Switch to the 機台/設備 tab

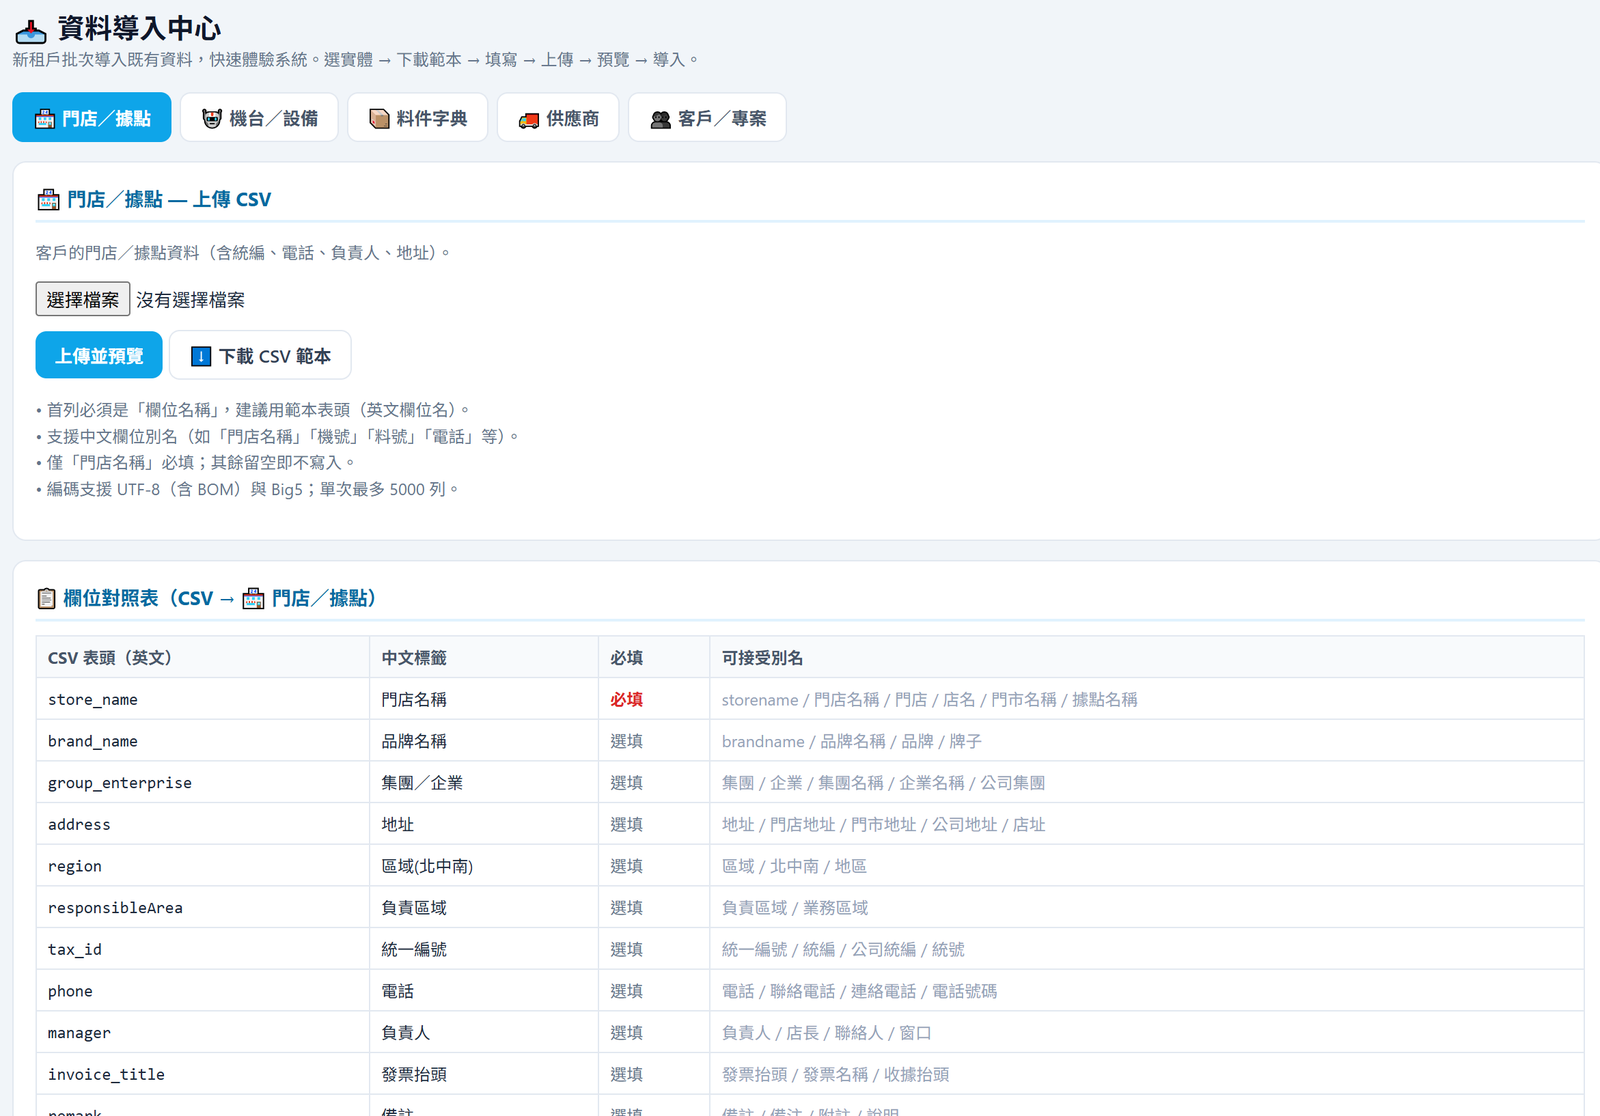[259, 118]
